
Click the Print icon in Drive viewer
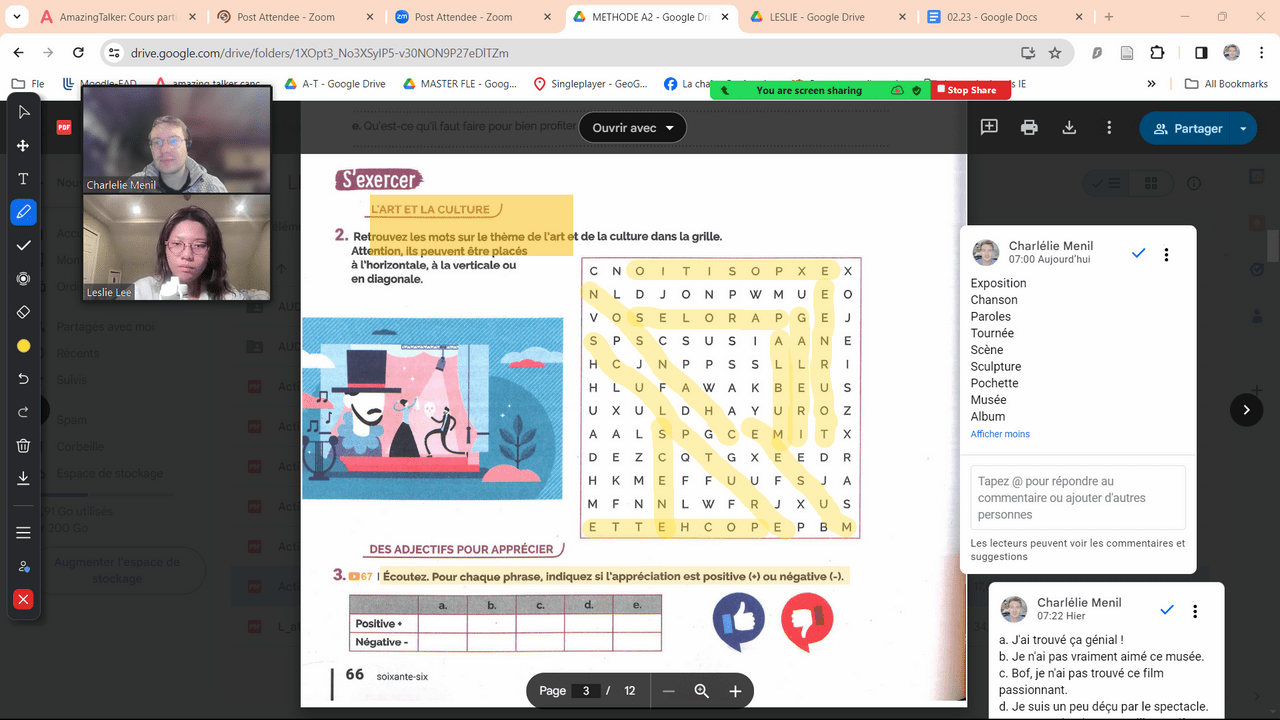coord(1029,128)
